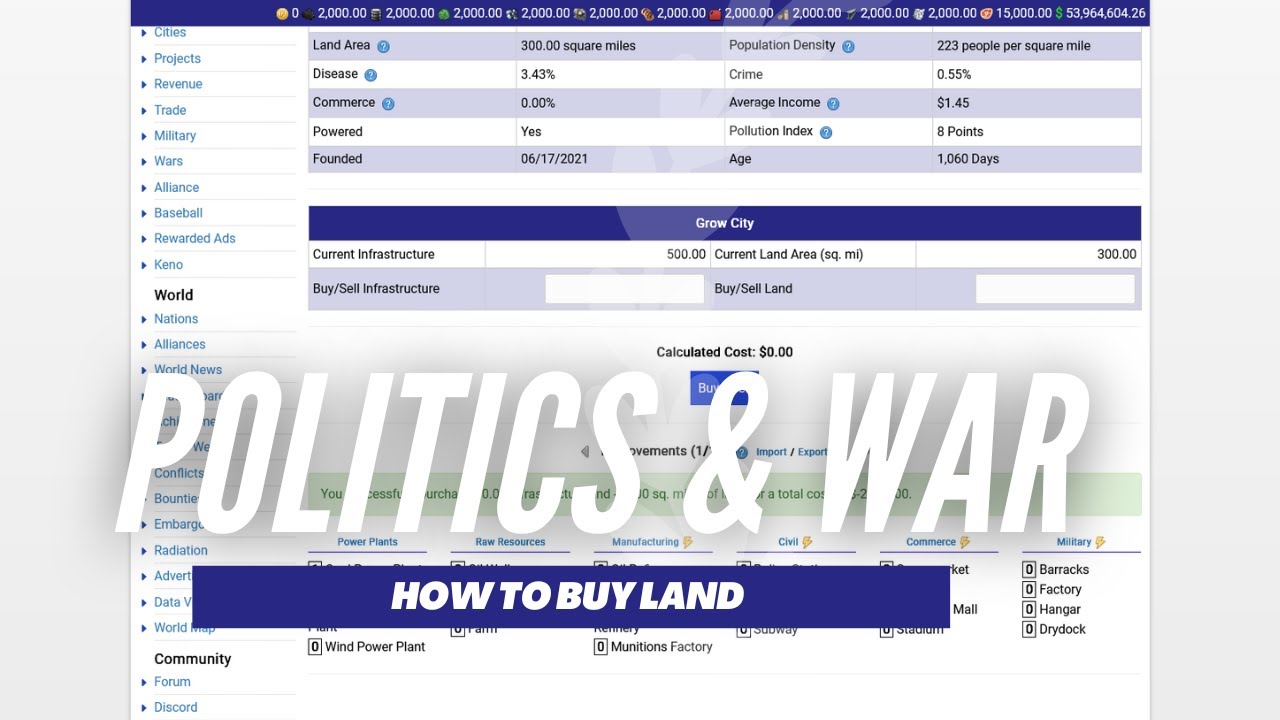Click the red gasoline can icon
The height and width of the screenshot is (720, 1280).
point(715,13)
